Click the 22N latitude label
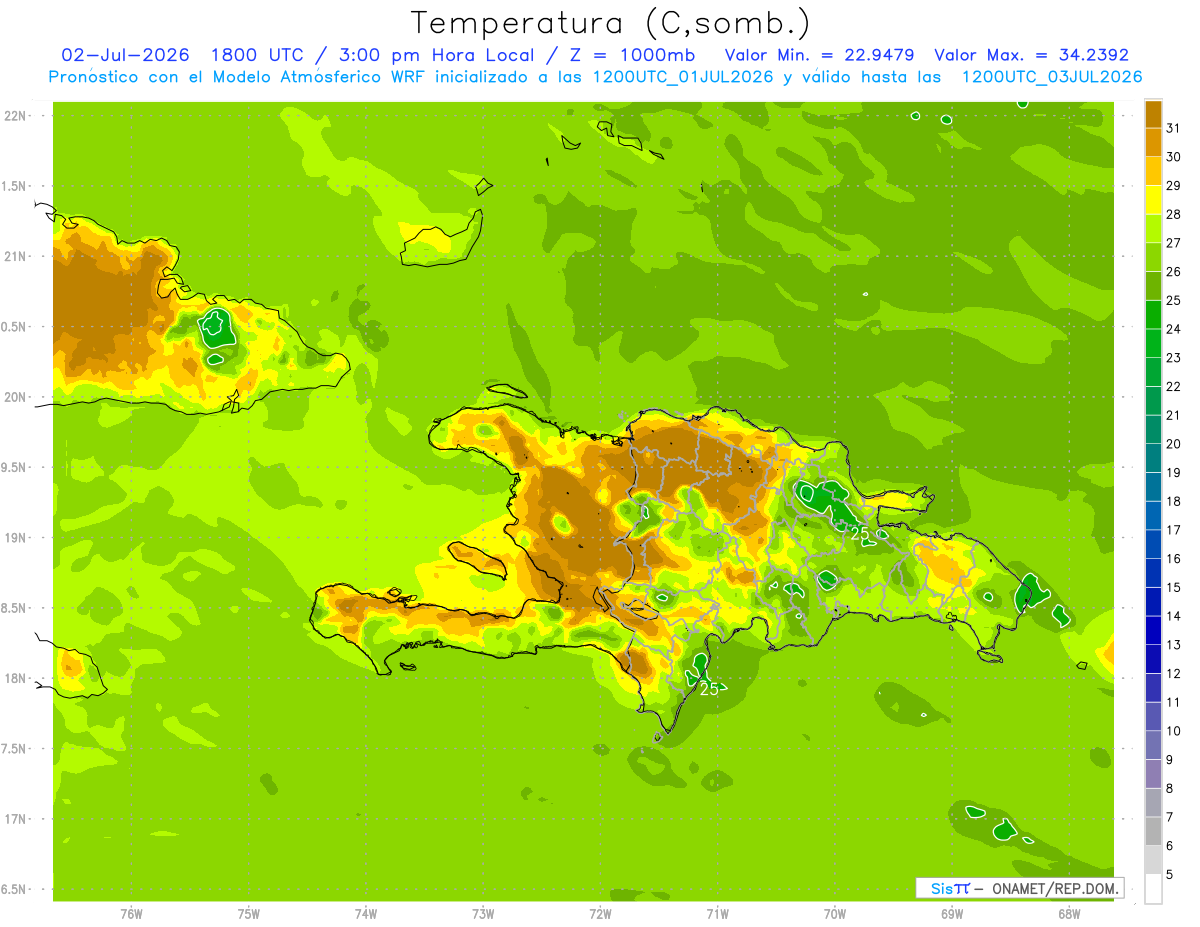This screenshot has height=927, width=1200. click(x=15, y=116)
